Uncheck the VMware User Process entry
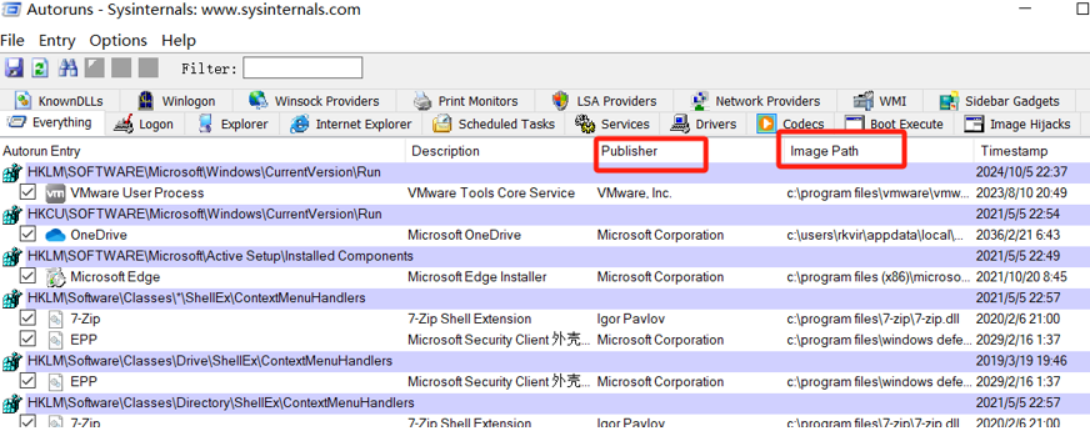This screenshot has height=430, width=1090. [27, 192]
